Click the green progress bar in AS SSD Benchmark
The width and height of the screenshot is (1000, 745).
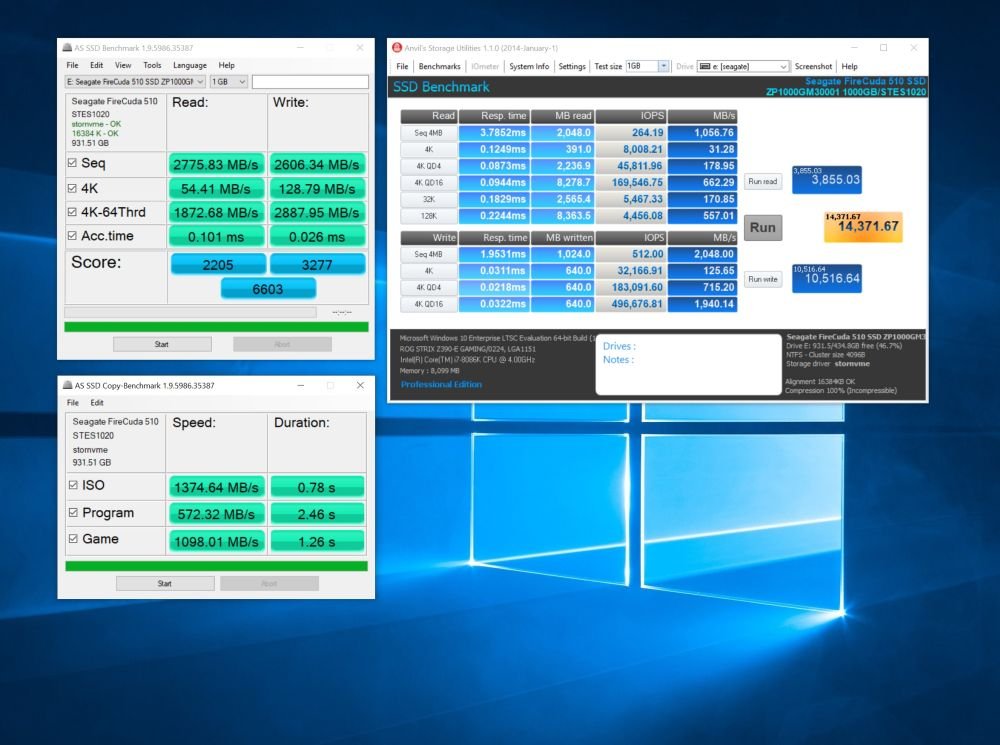[216, 327]
